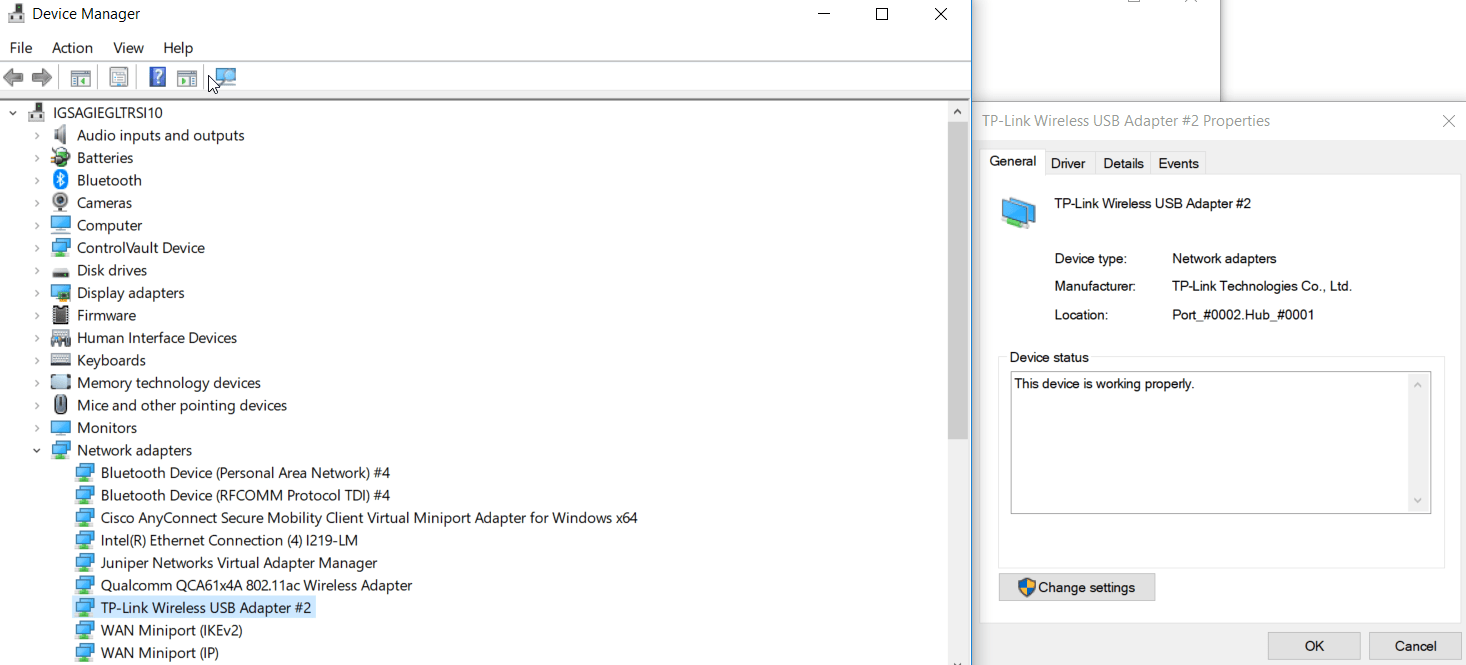Click the Change settings button
Screen dimensions: 1466x665
(x=1077, y=587)
